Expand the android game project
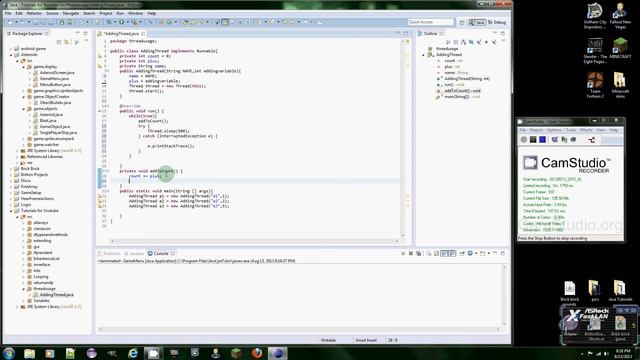This screenshot has width=640, height=360. pos(11,49)
